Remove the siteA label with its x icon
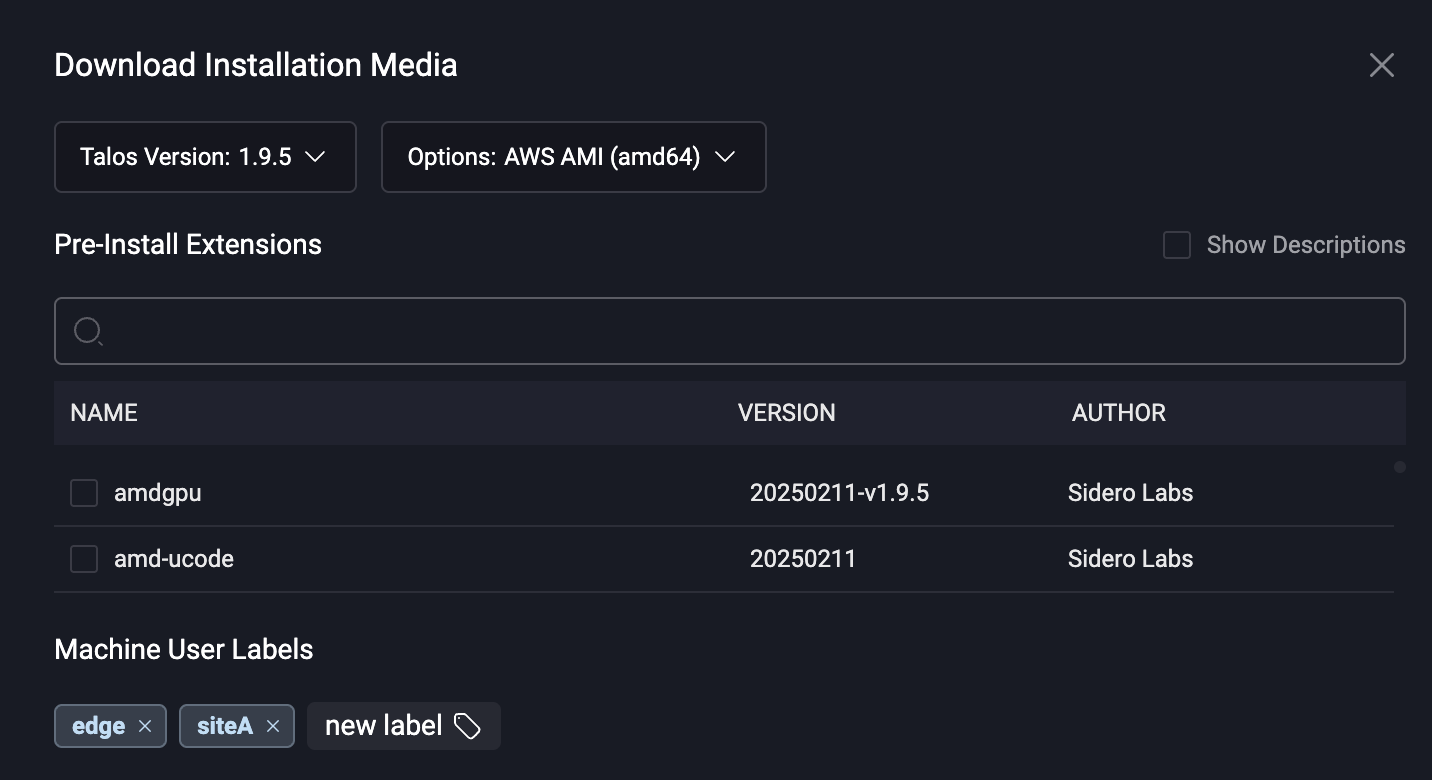 tap(273, 726)
